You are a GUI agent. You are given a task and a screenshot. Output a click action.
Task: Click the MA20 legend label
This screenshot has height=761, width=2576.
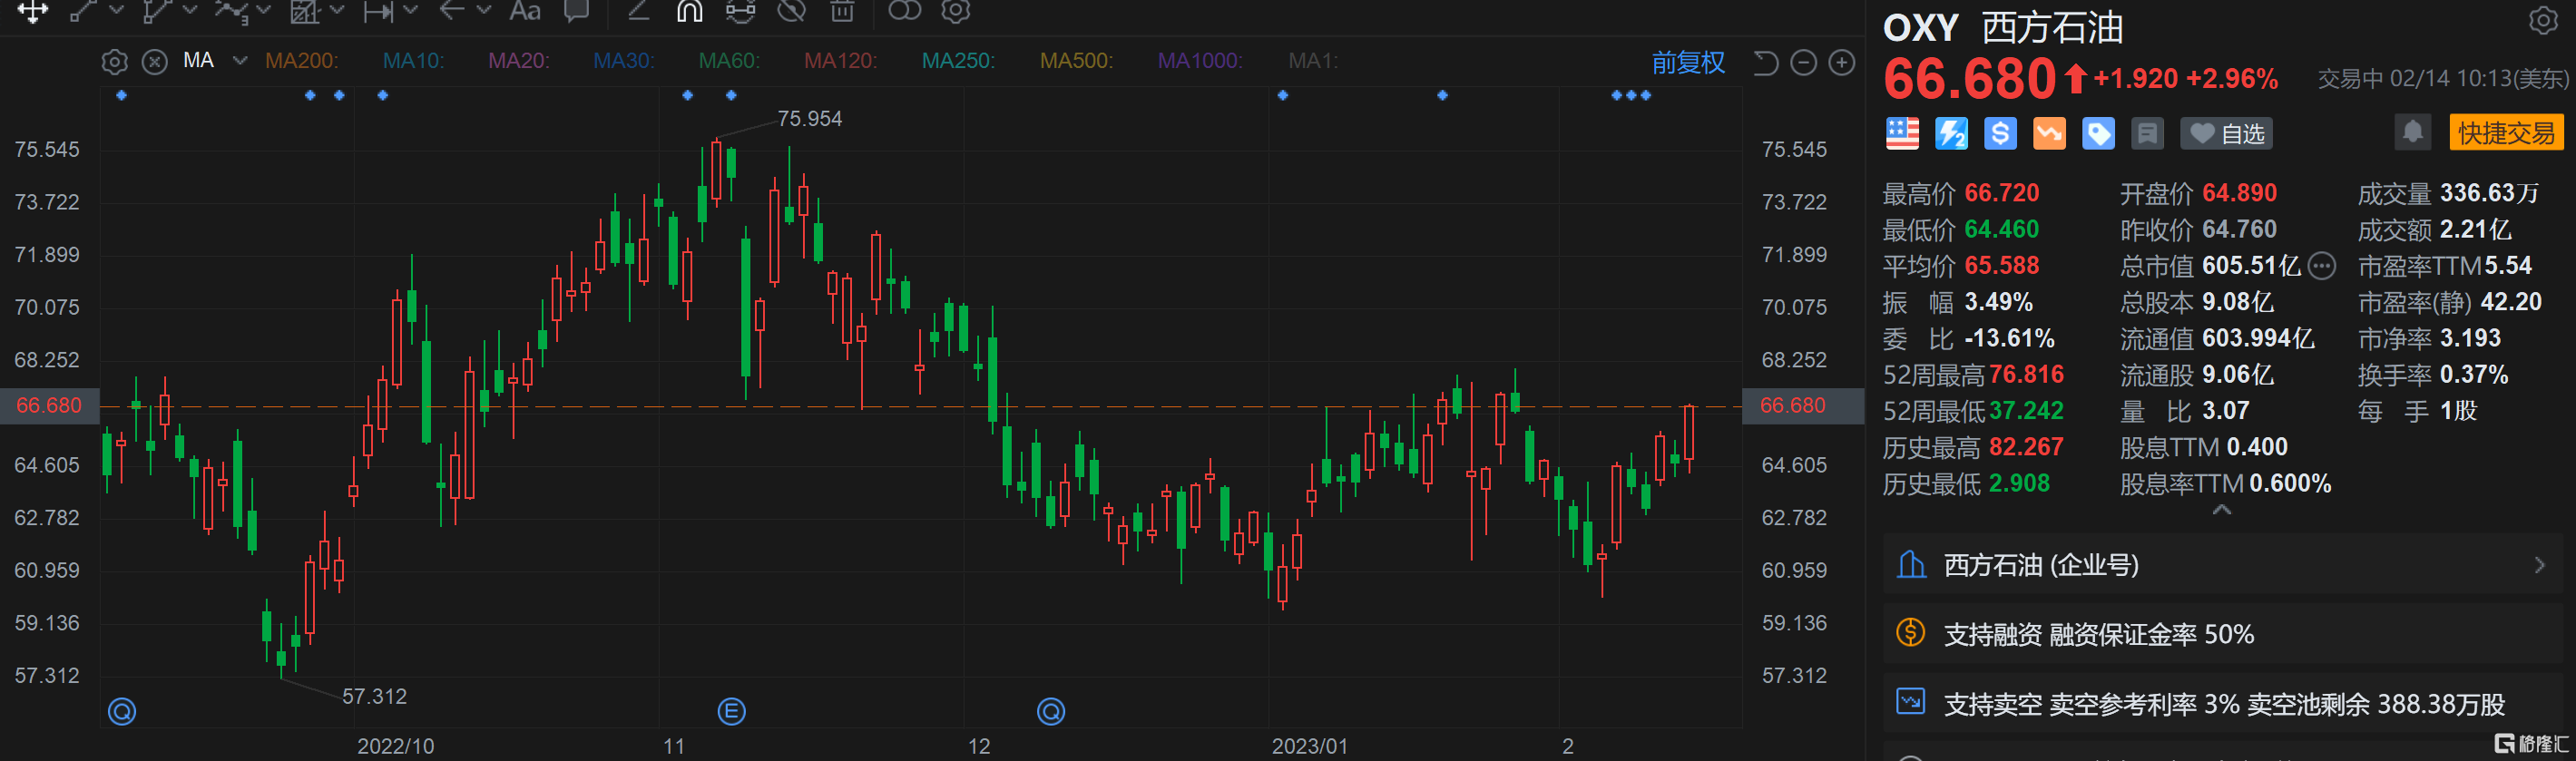pyautogui.click(x=518, y=61)
